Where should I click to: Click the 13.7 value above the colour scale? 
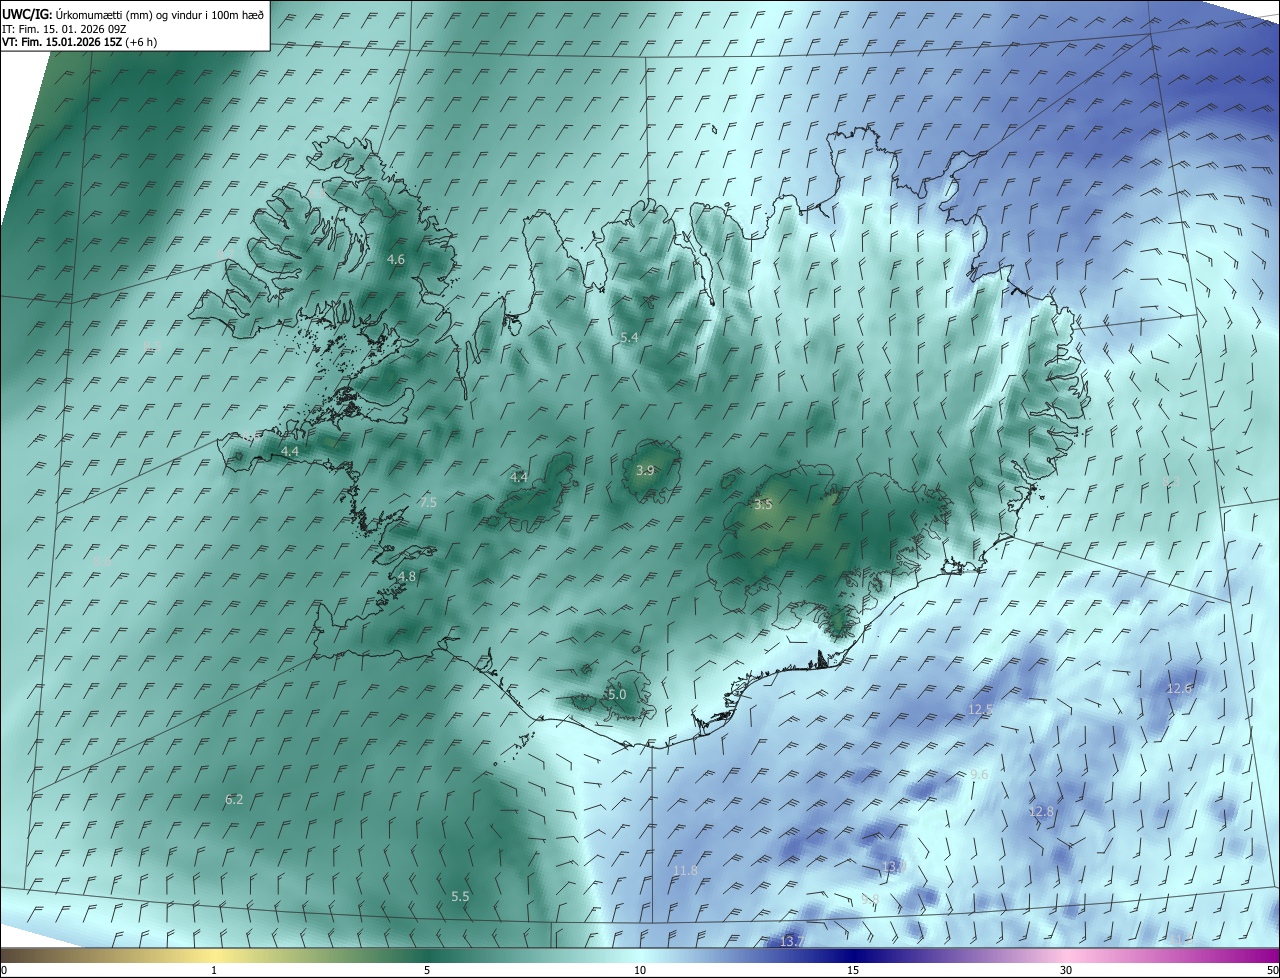coord(792,942)
